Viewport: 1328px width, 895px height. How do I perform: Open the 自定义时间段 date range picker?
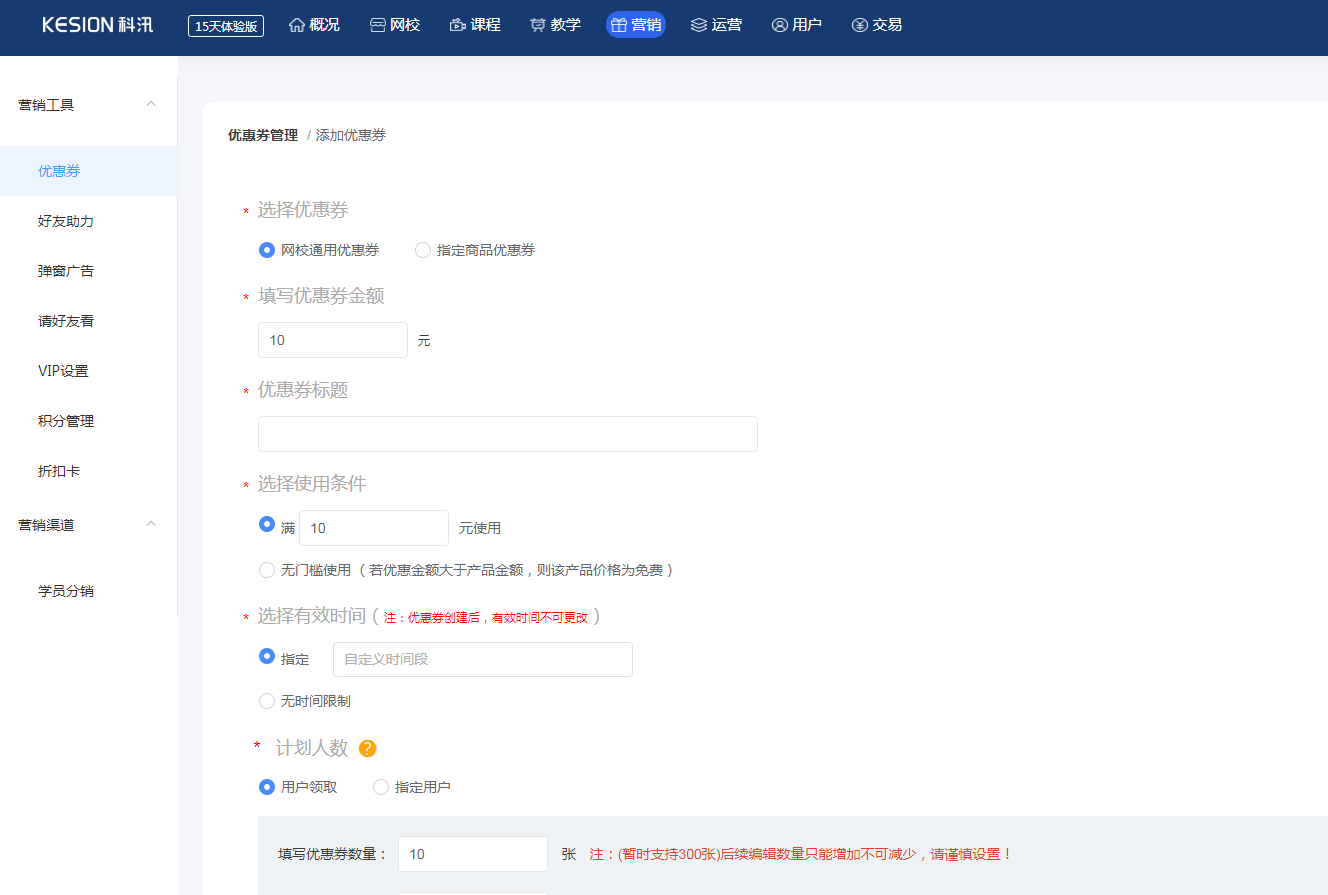482,659
